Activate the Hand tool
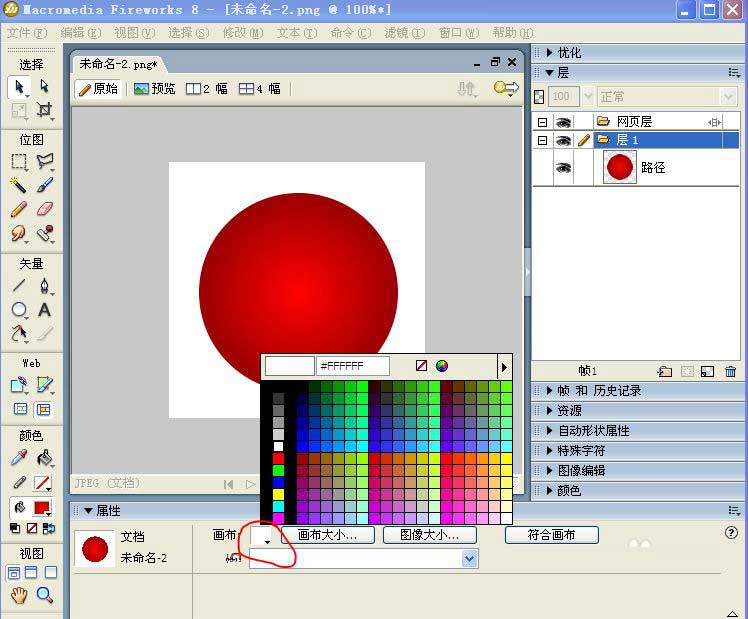The image size is (748, 619). (19, 596)
